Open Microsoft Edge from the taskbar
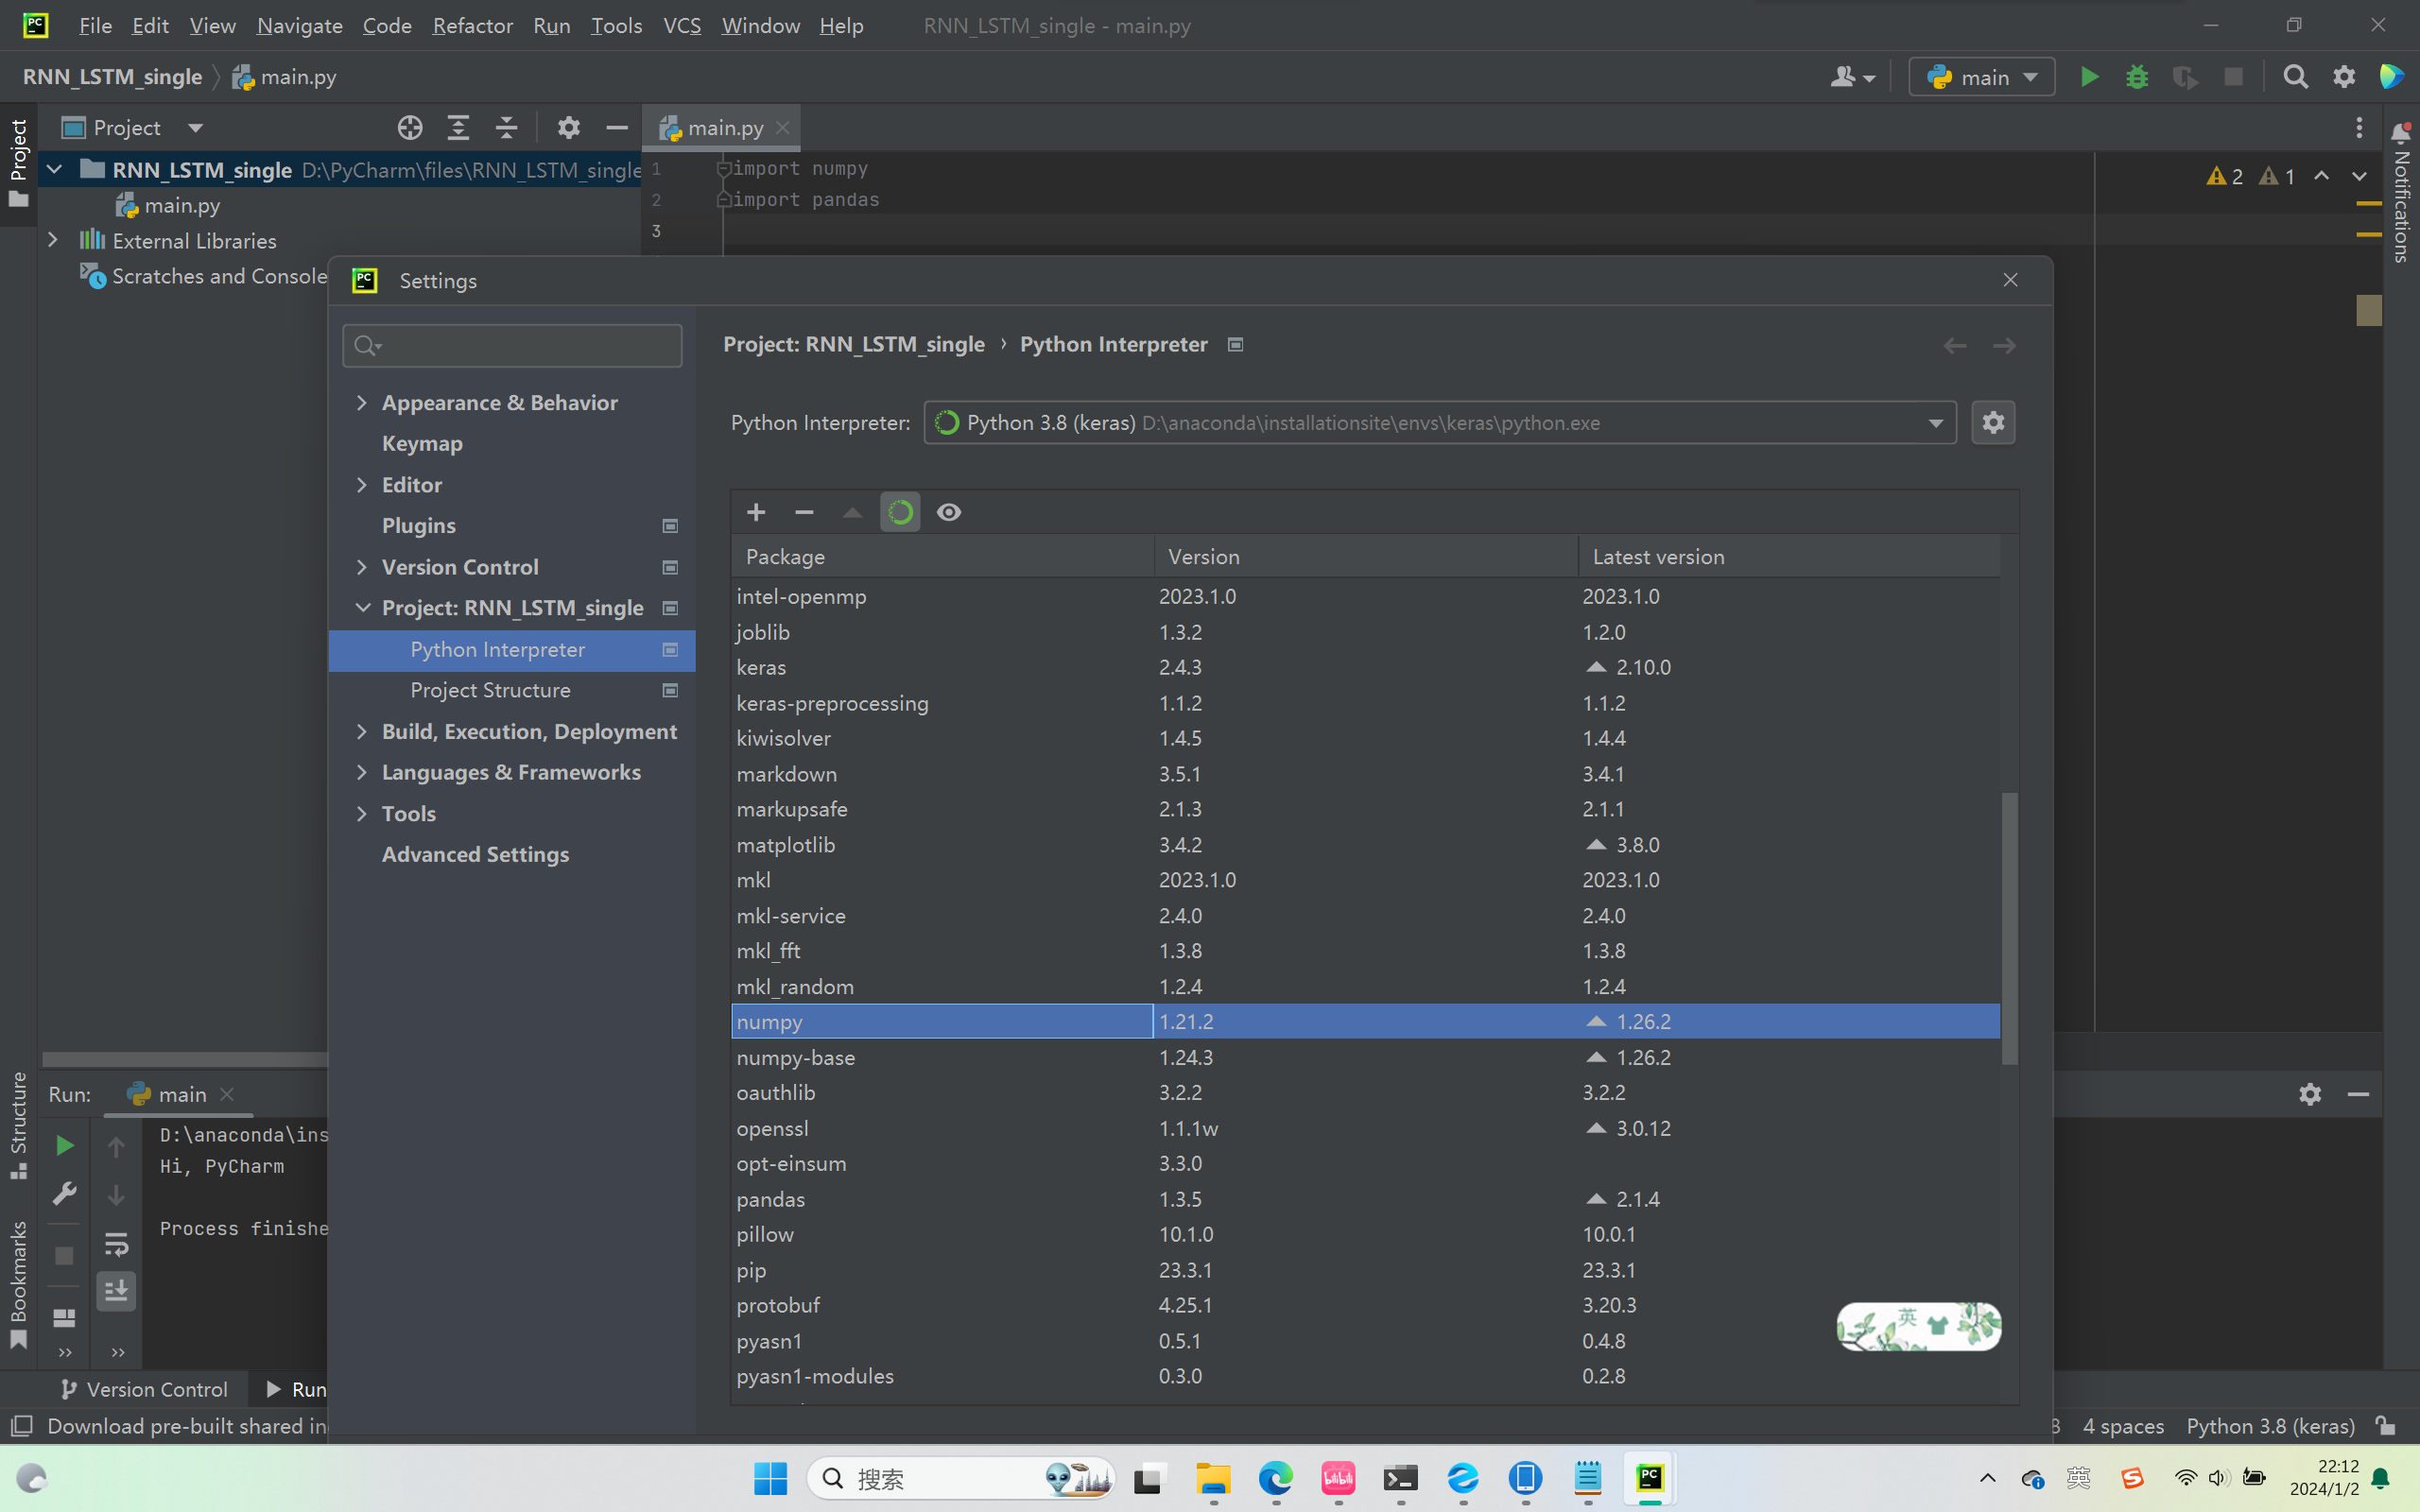Screen dimensions: 2420x1512 click(x=1275, y=1478)
